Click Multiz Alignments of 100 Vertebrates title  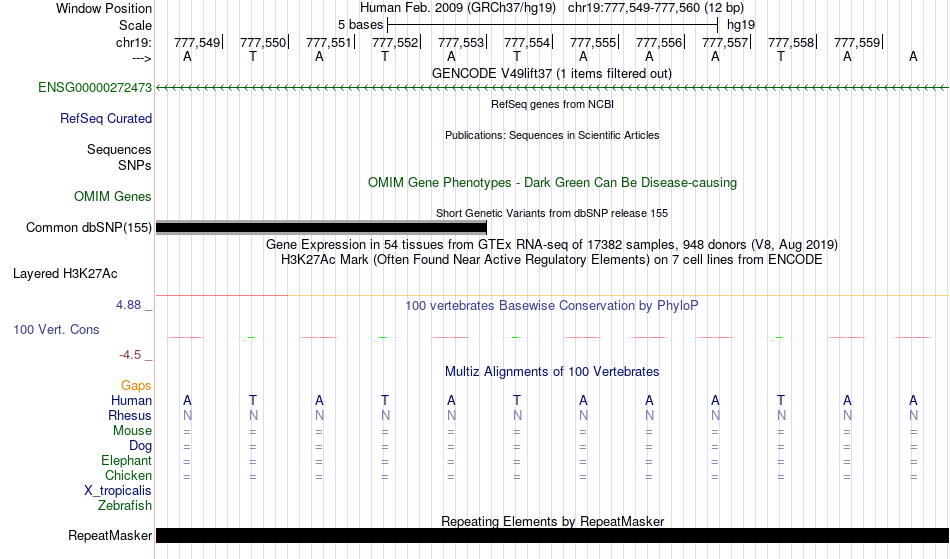pos(552,371)
